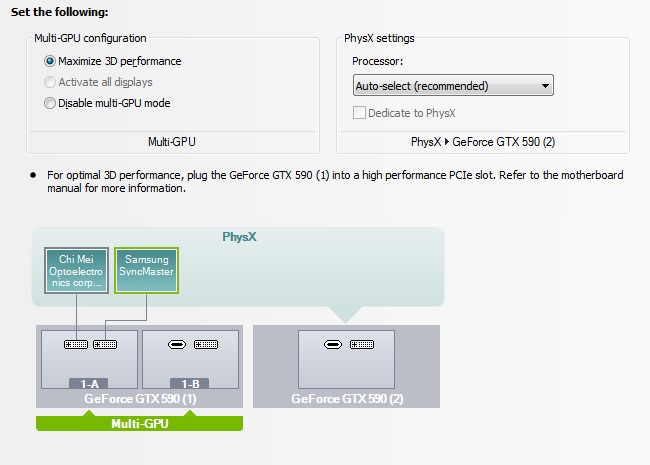The image size is (650, 465).
Task: Click PhysX settings group title
Action: coord(379,38)
